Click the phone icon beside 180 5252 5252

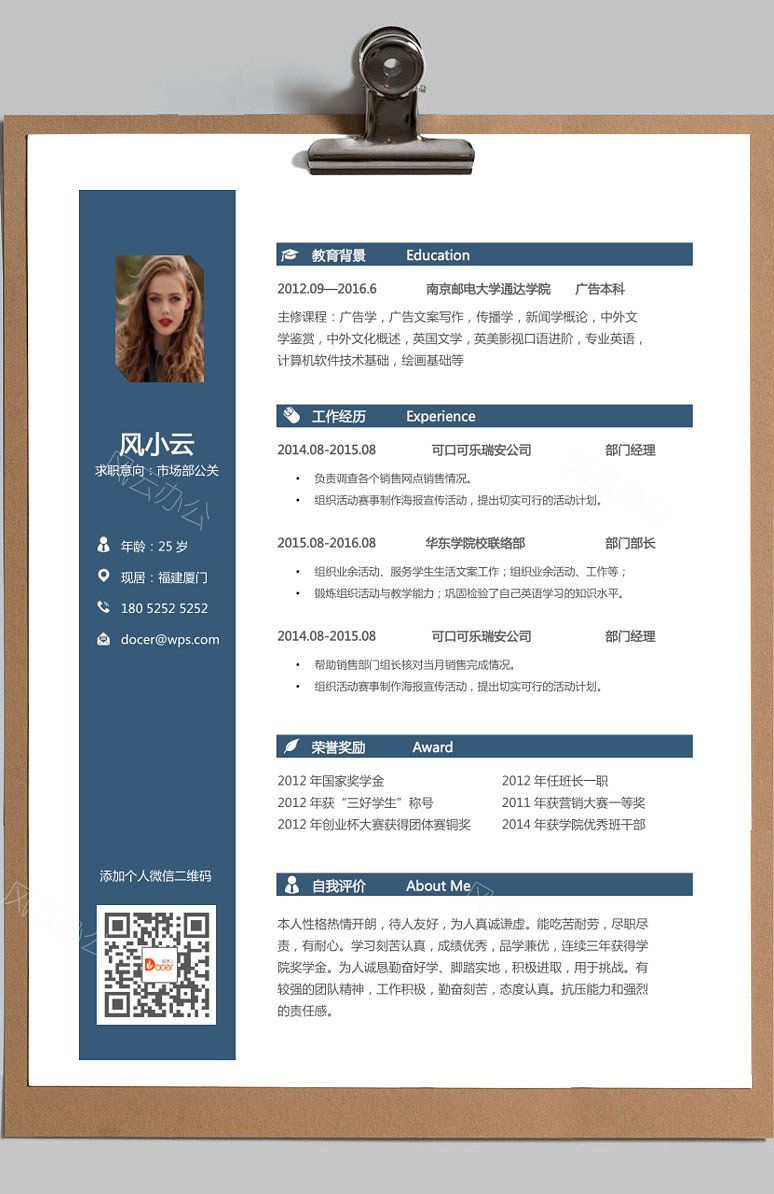click(x=104, y=607)
